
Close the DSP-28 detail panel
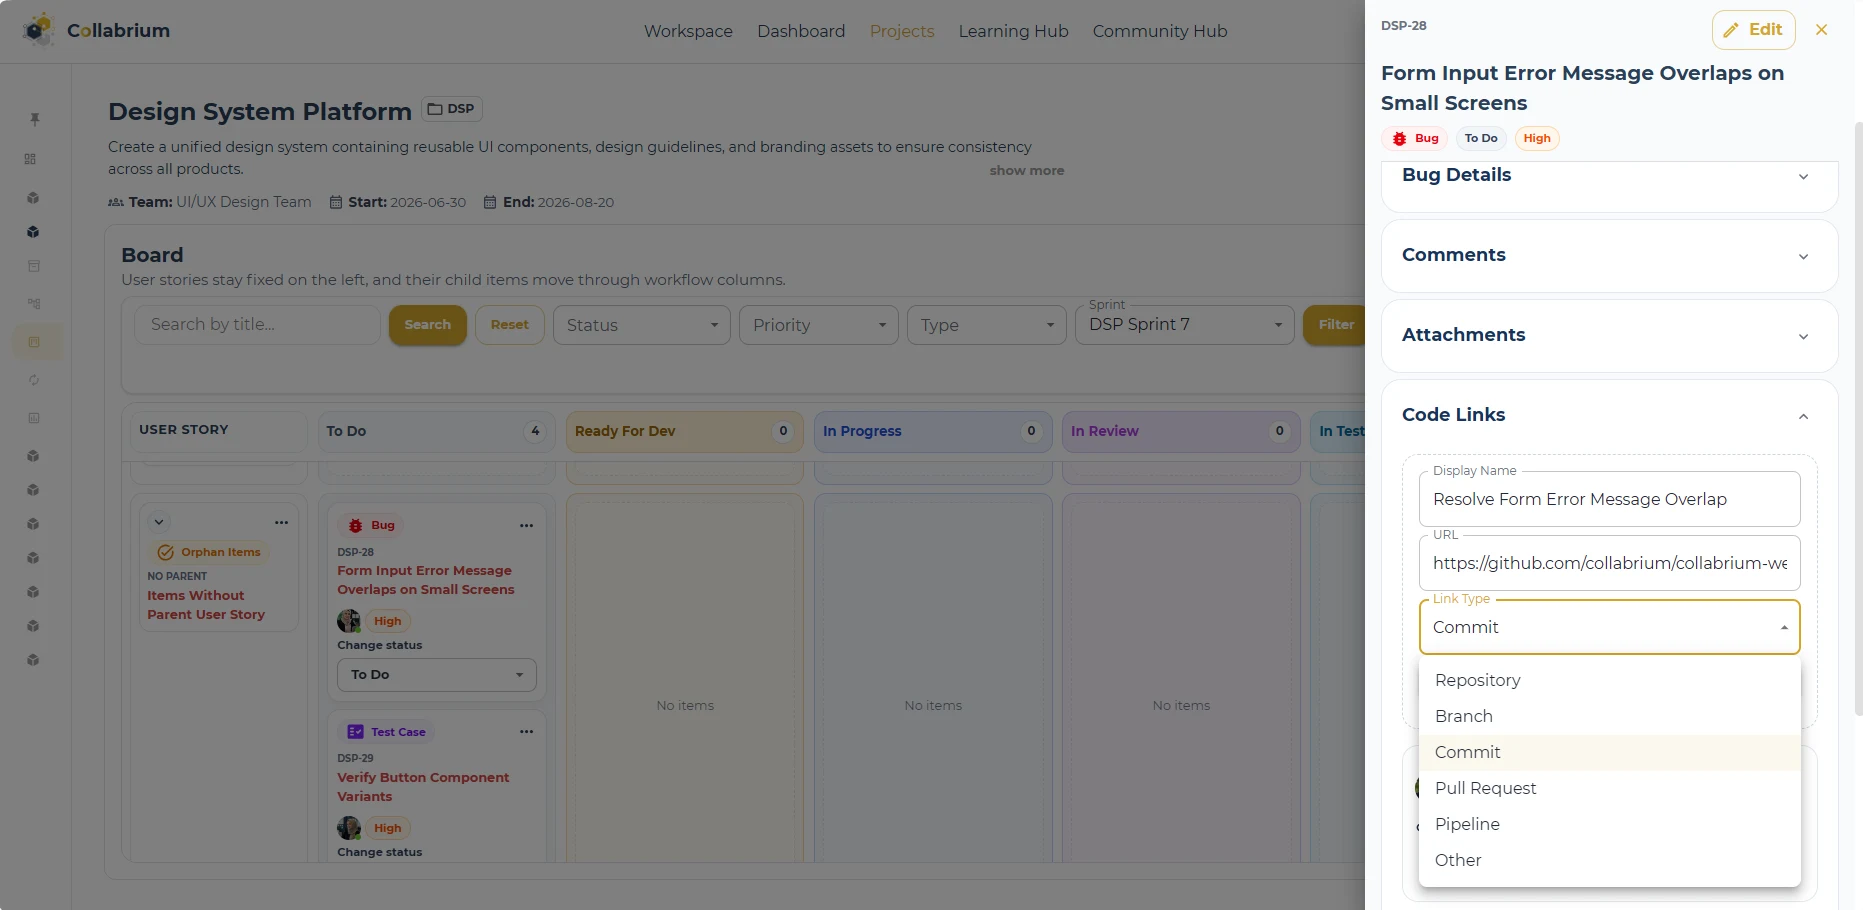[1821, 30]
